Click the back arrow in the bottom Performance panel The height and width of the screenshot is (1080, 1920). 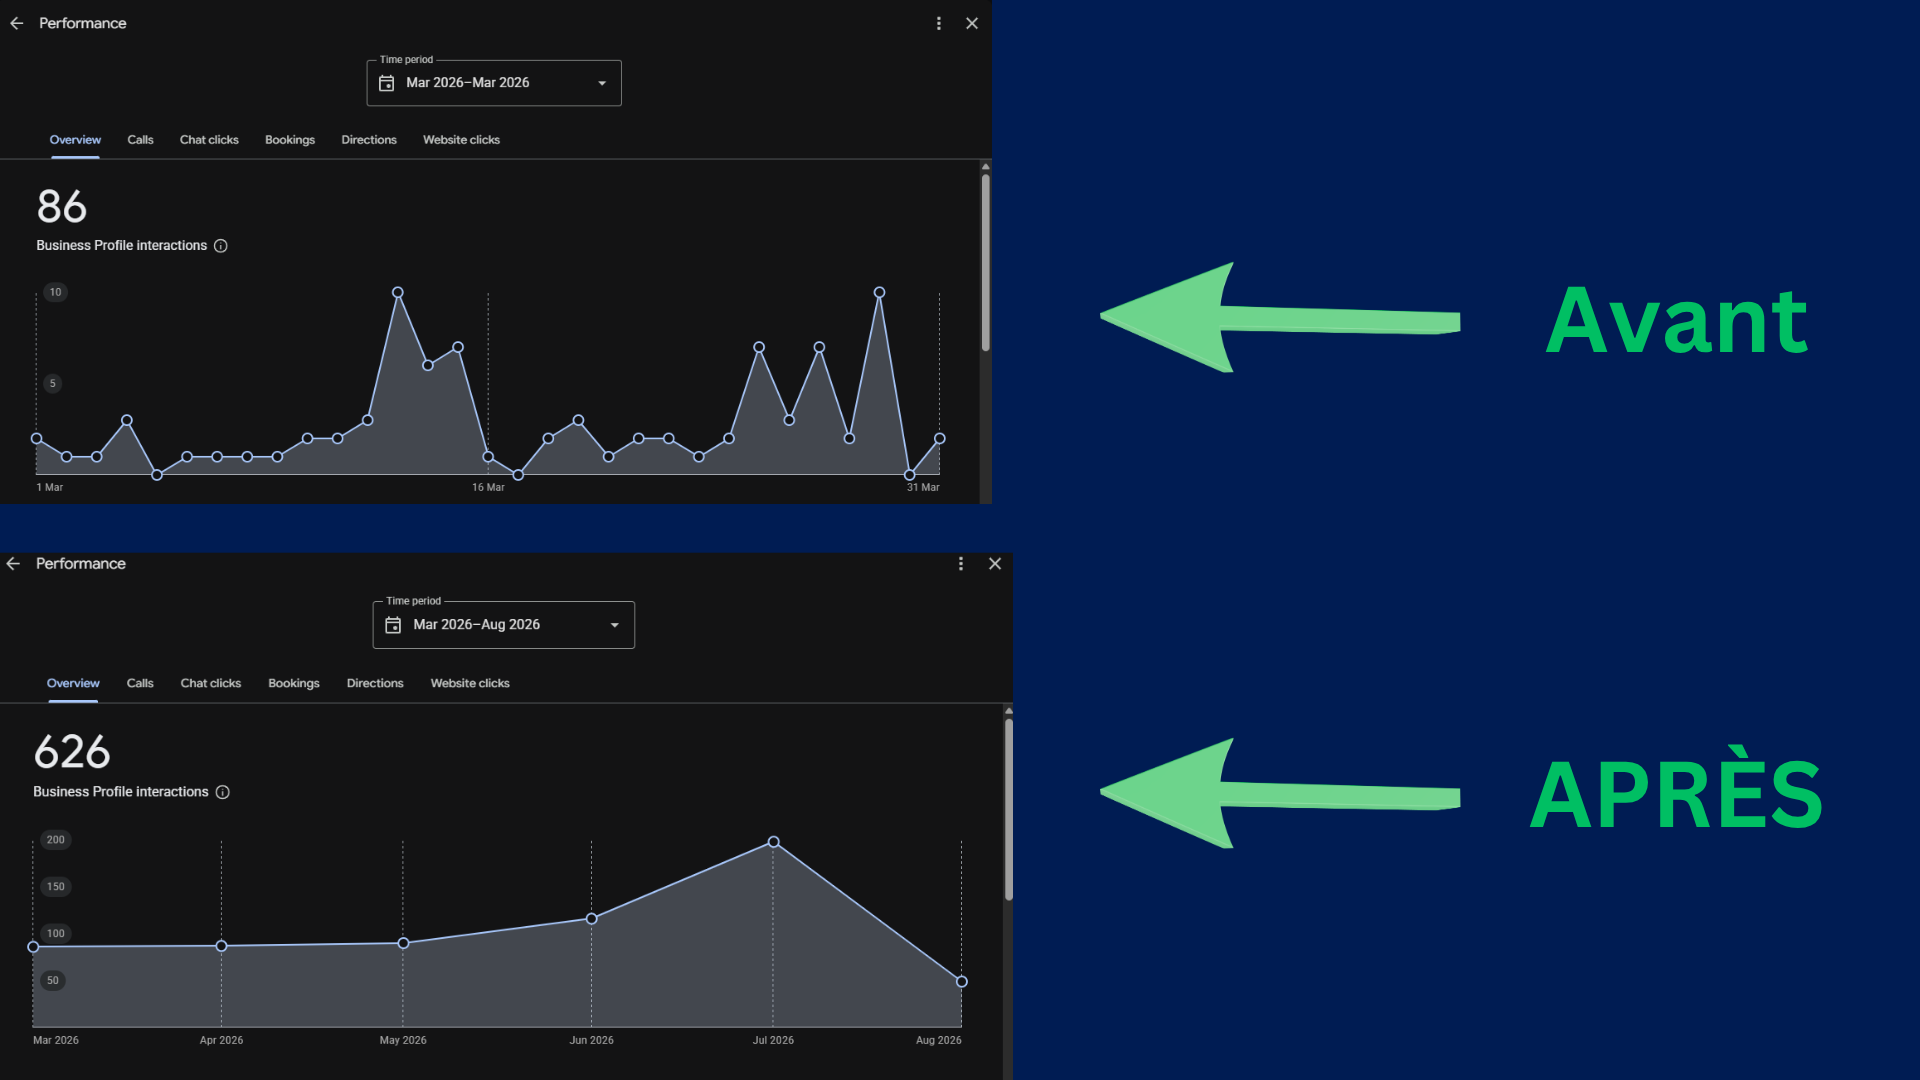(x=13, y=564)
